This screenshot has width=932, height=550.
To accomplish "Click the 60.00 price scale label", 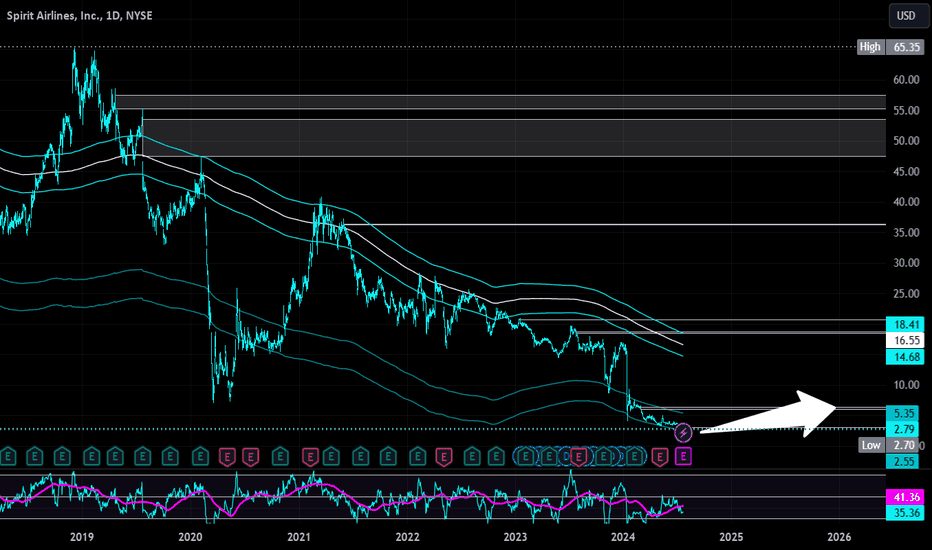I will [906, 80].
